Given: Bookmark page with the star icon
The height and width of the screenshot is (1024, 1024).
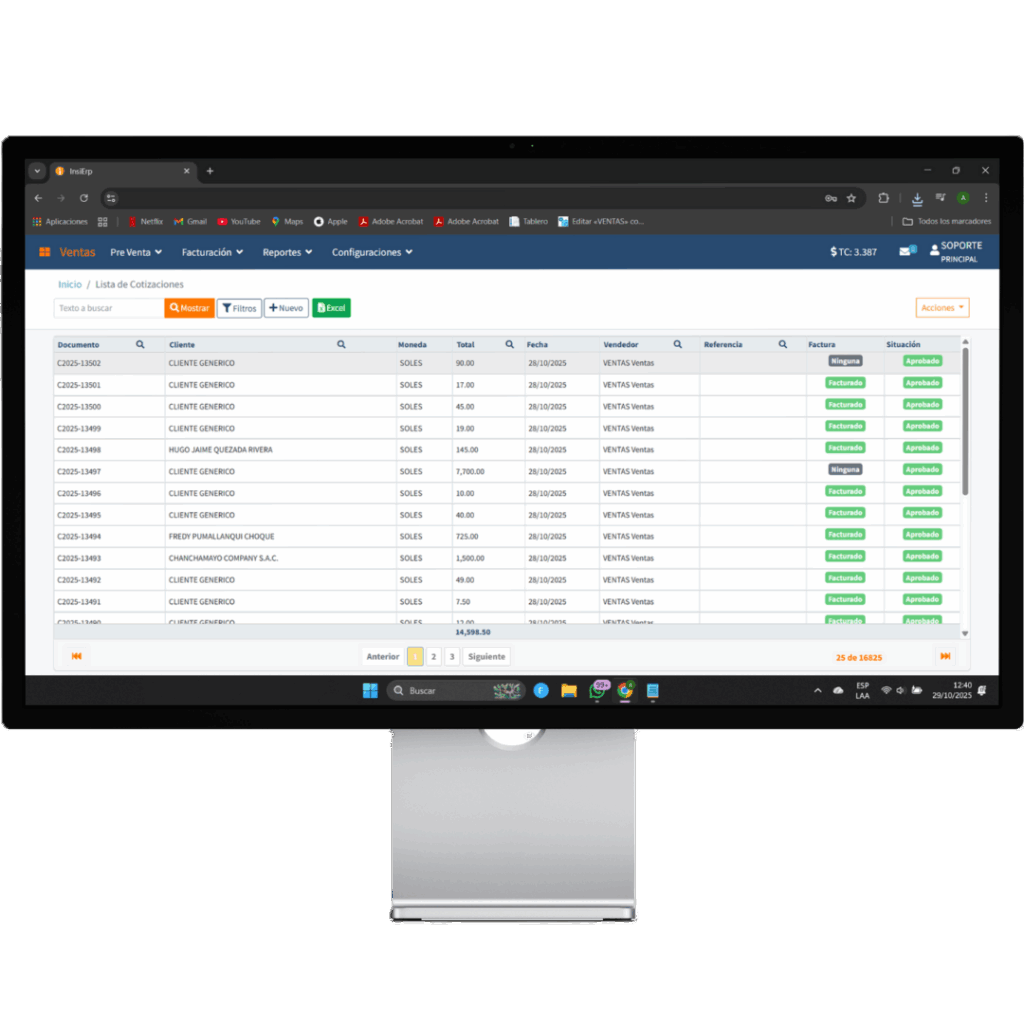Looking at the screenshot, I should (x=851, y=198).
